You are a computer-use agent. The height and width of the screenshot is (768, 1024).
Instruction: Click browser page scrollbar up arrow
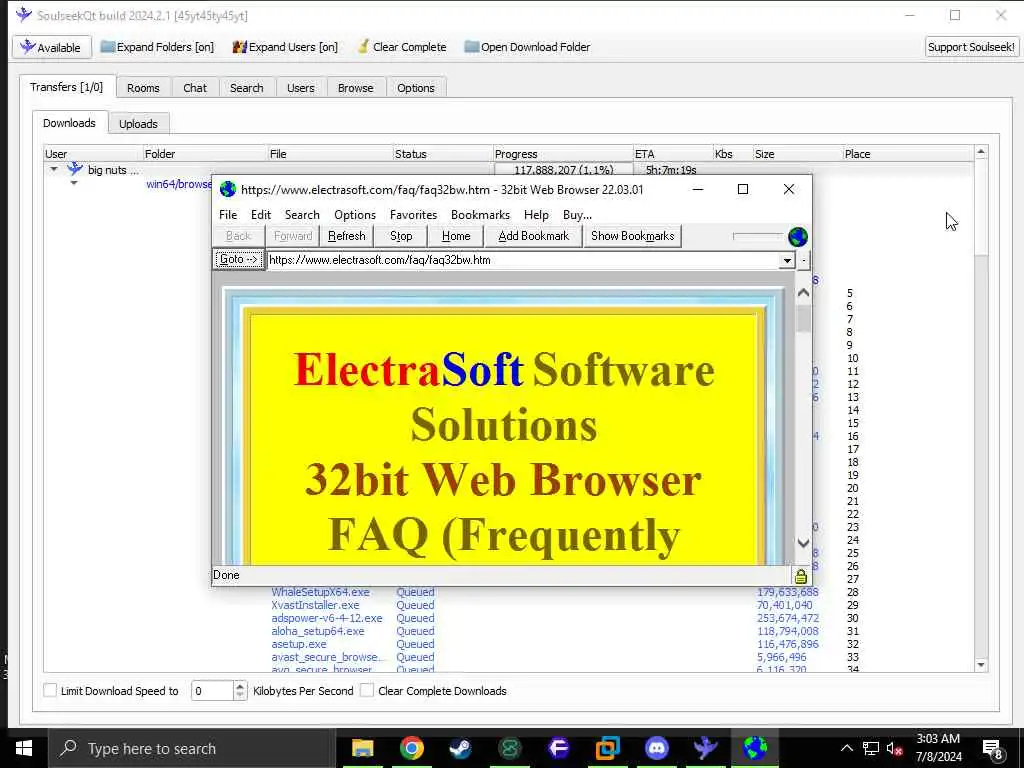click(803, 293)
